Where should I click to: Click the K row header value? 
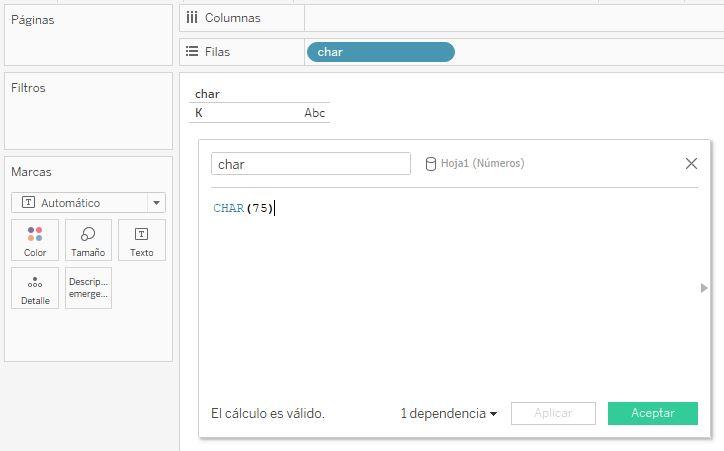coord(199,113)
